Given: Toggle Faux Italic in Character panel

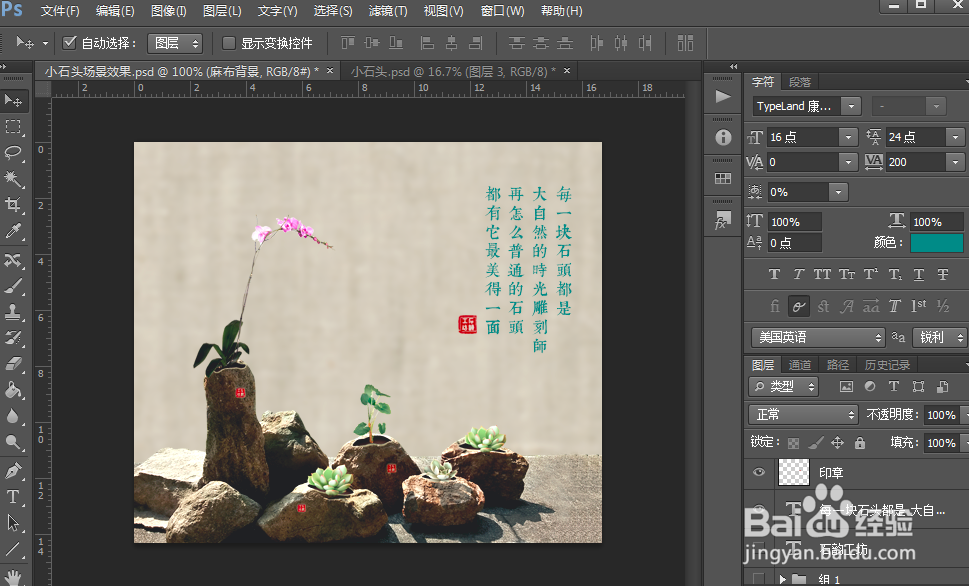Looking at the screenshot, I should (798, 274).
